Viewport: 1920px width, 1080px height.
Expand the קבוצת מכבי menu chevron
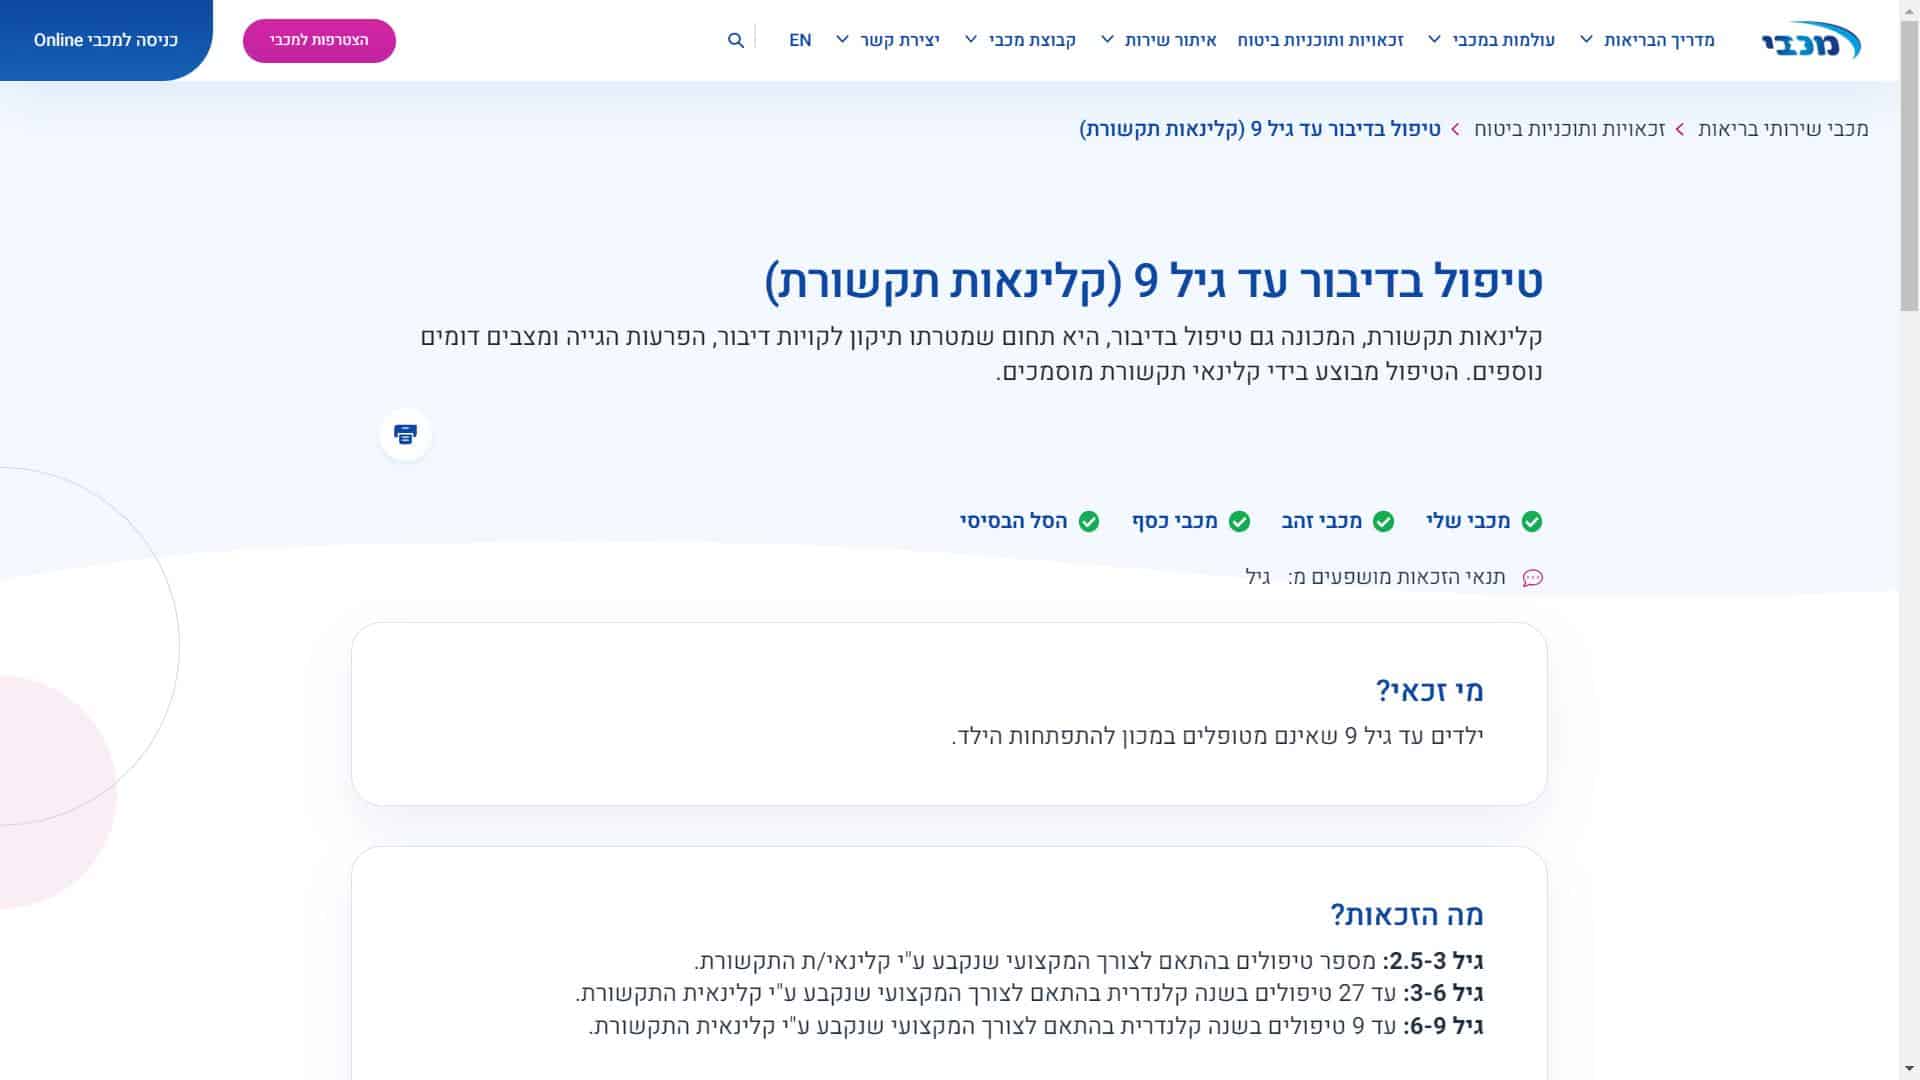click(970, 39)
